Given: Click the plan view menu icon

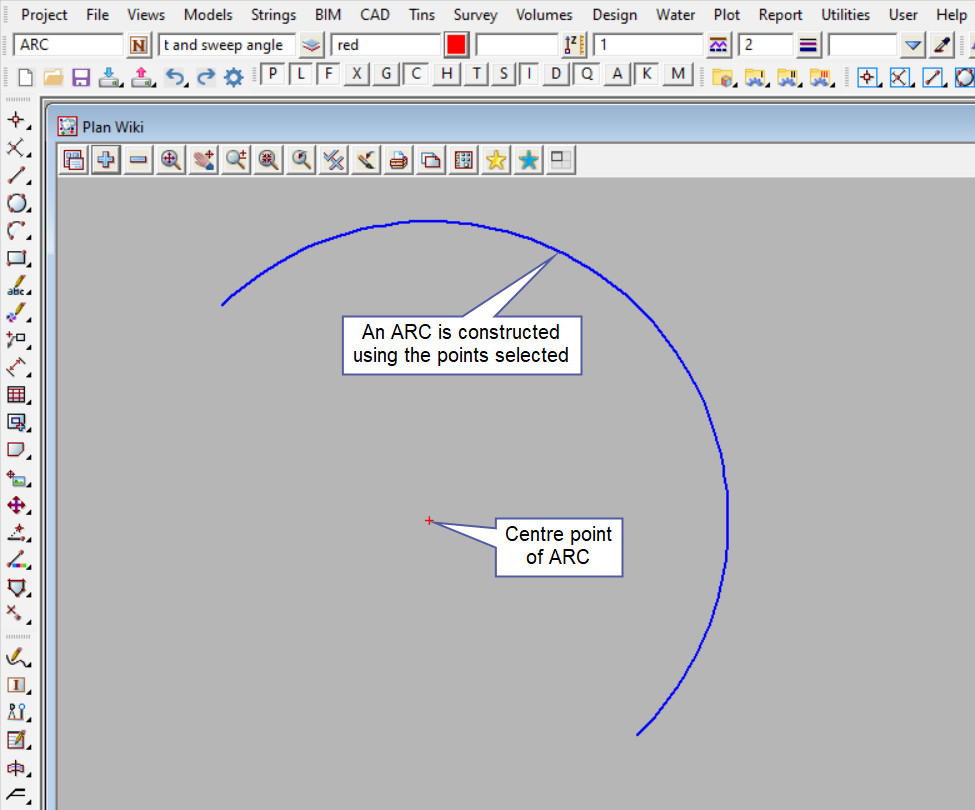Looking at the screenshot, I should click(x=73, y=160).
